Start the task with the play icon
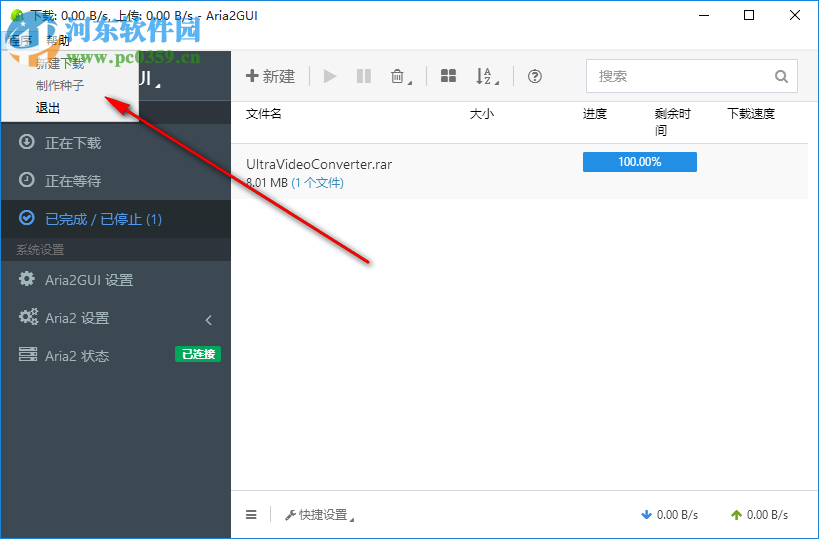 (x=330, y=76)
